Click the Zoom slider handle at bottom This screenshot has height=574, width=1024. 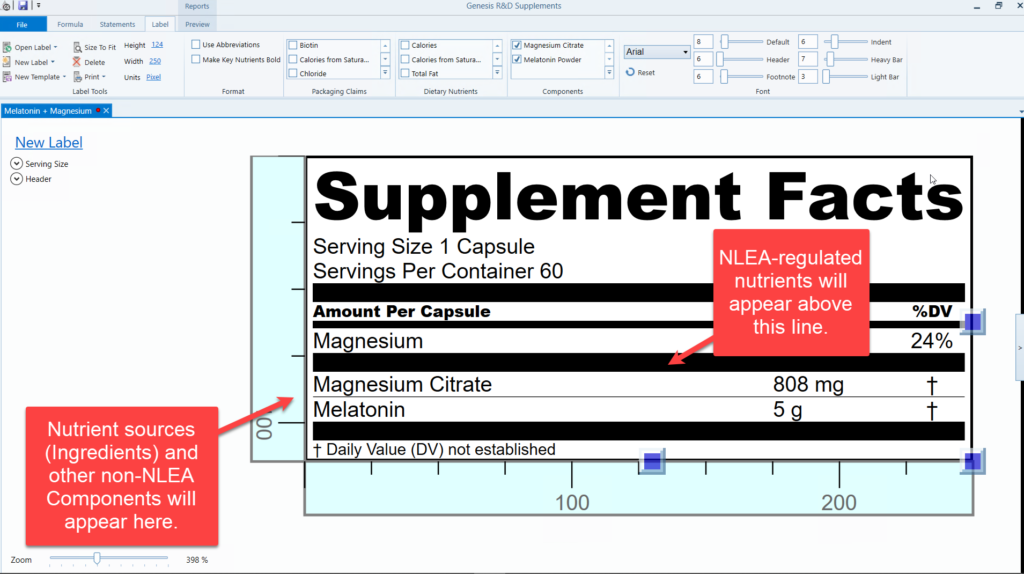[97, 558]
